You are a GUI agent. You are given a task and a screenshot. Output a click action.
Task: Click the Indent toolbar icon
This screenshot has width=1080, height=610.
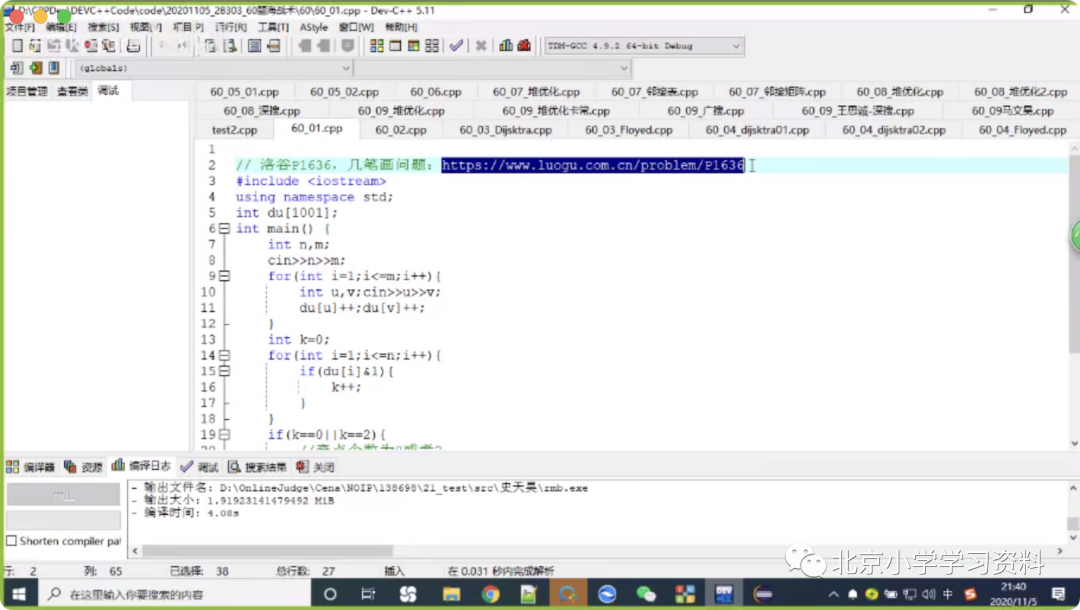click(323, 45)
